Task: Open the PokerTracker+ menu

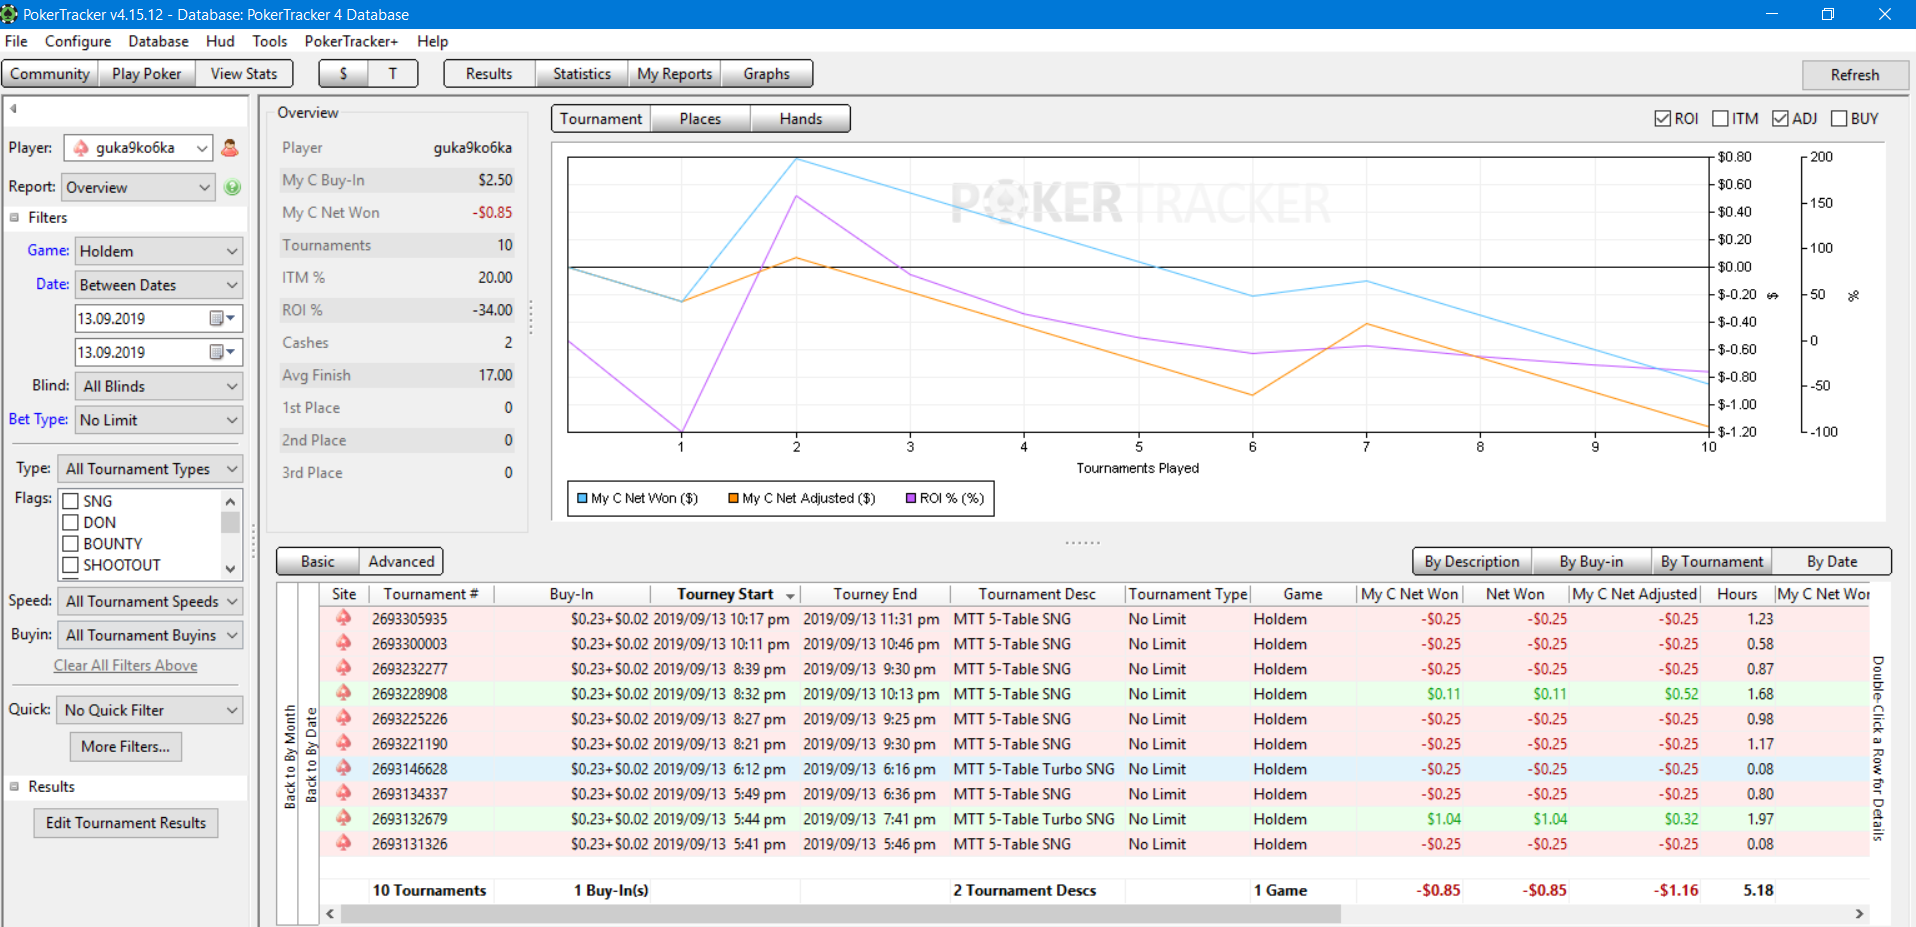Action: pyautogui.click(x=351, y=41)
